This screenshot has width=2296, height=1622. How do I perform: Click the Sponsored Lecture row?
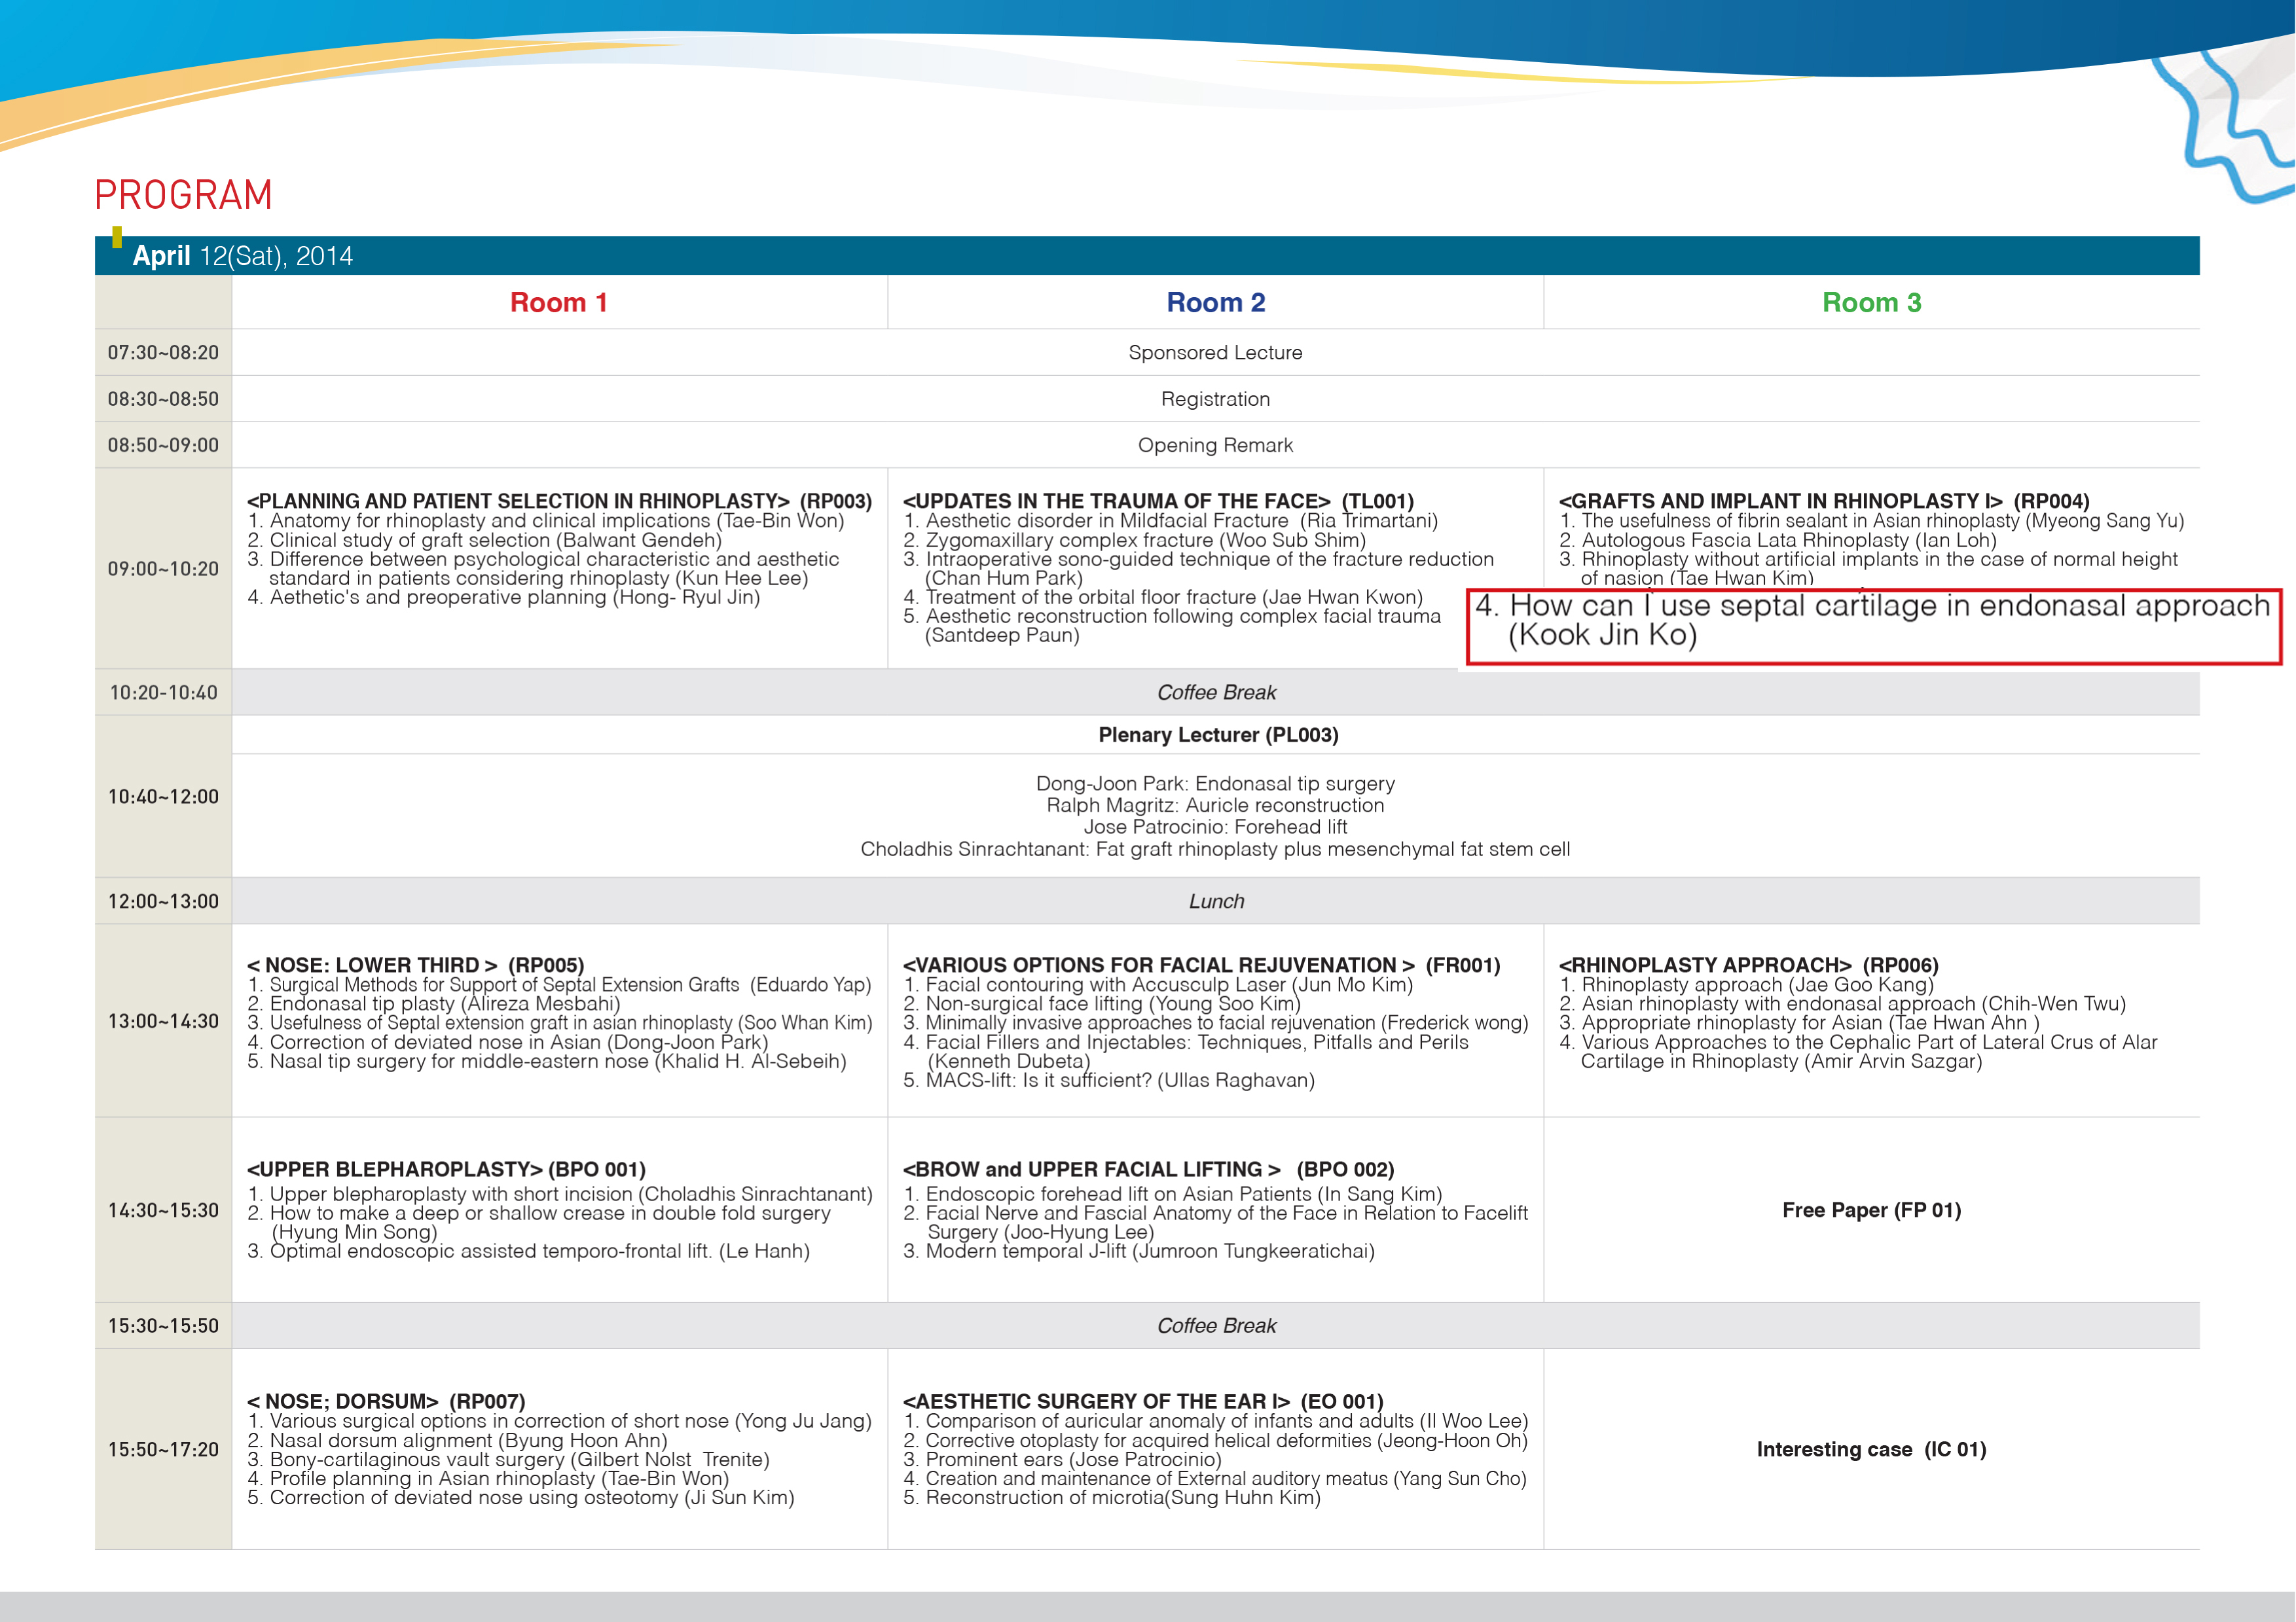point(1216,353)
